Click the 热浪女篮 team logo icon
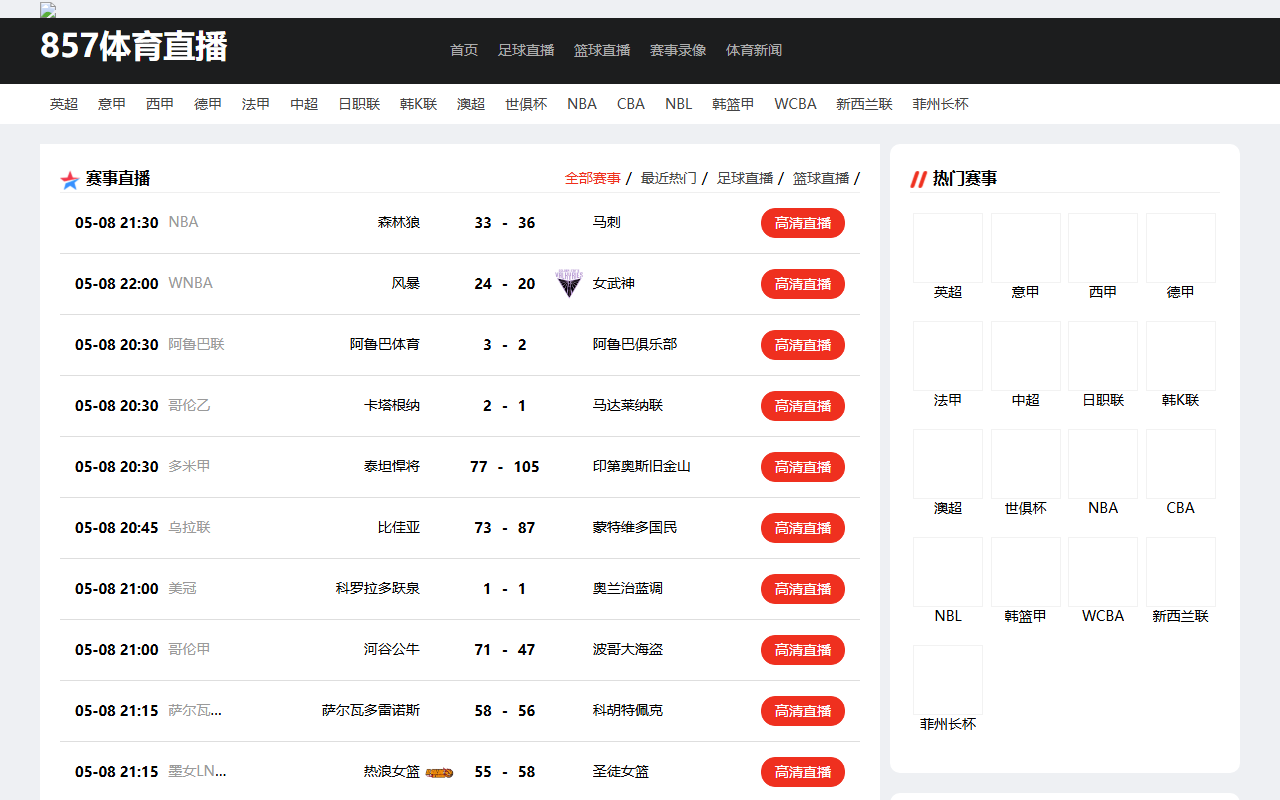The width and height of the screenshot is (1280, 800). pyautogui.click(x=440, y=772)
